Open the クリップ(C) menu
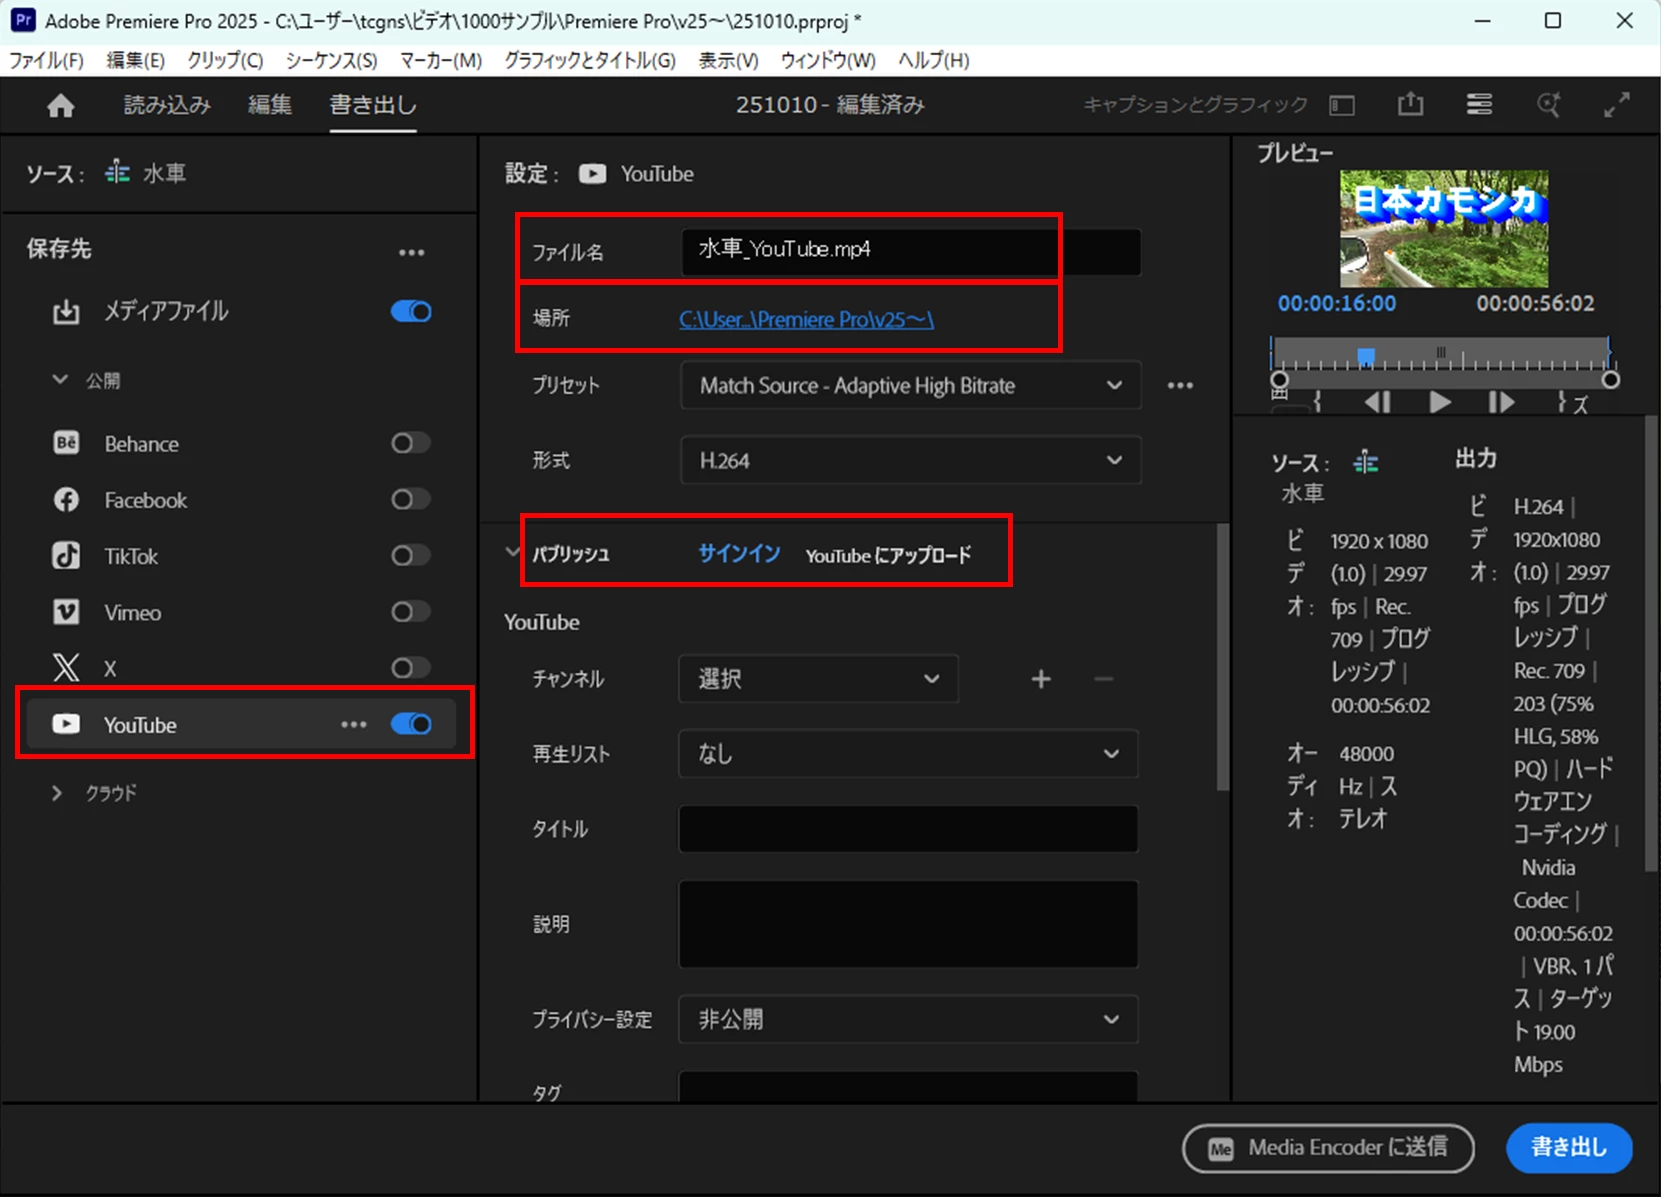 click(x=225, y=60)
